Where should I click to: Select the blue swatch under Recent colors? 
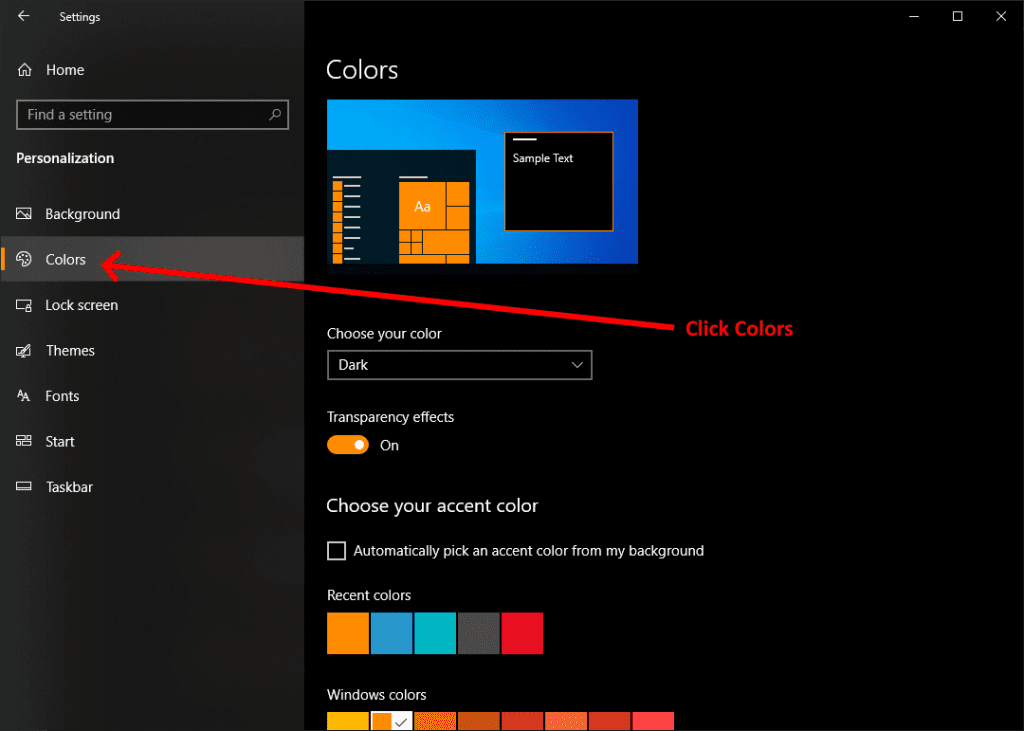(x=391, y=633)
